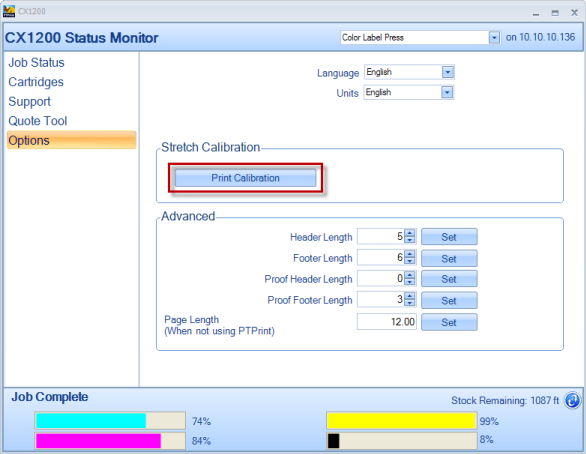Set the Footer Length value
Viewport: 586px width, 454px height.
449,258
